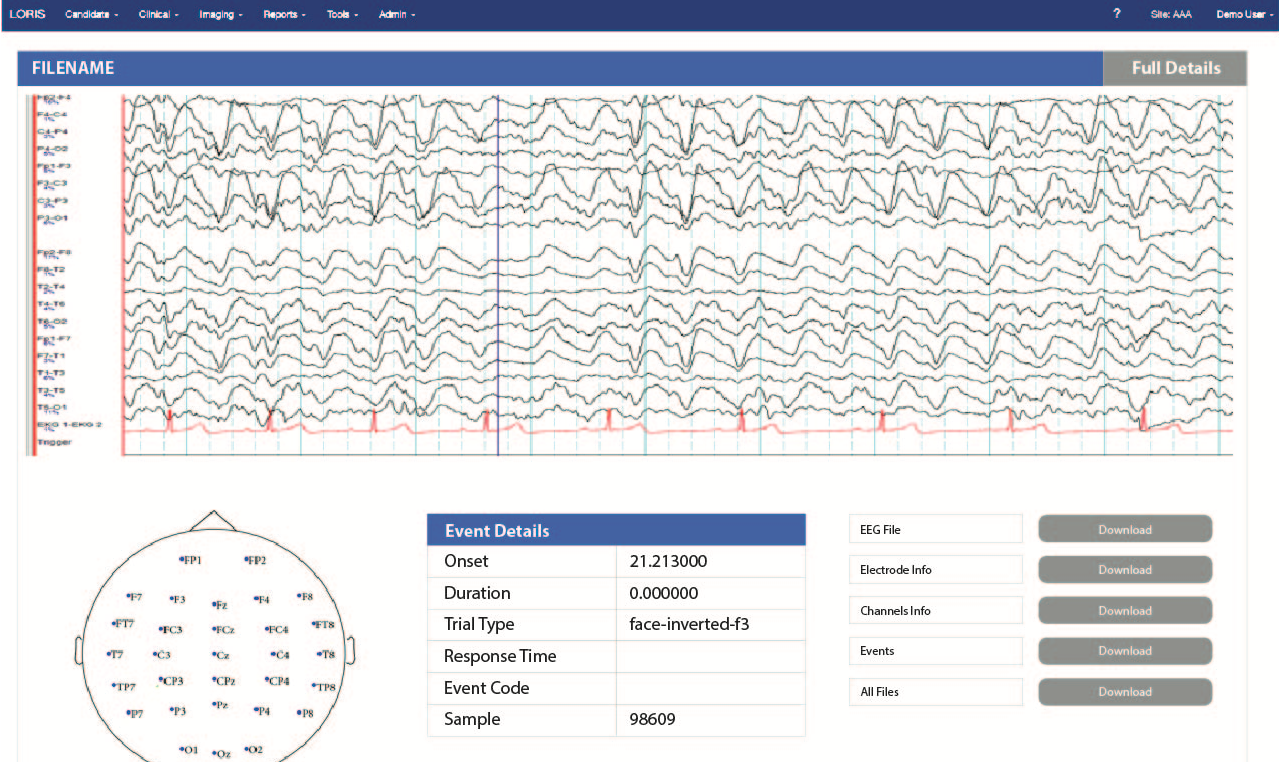Click the Full Details button
This screenshot has width=1279, height=762.
point(1175,68)
